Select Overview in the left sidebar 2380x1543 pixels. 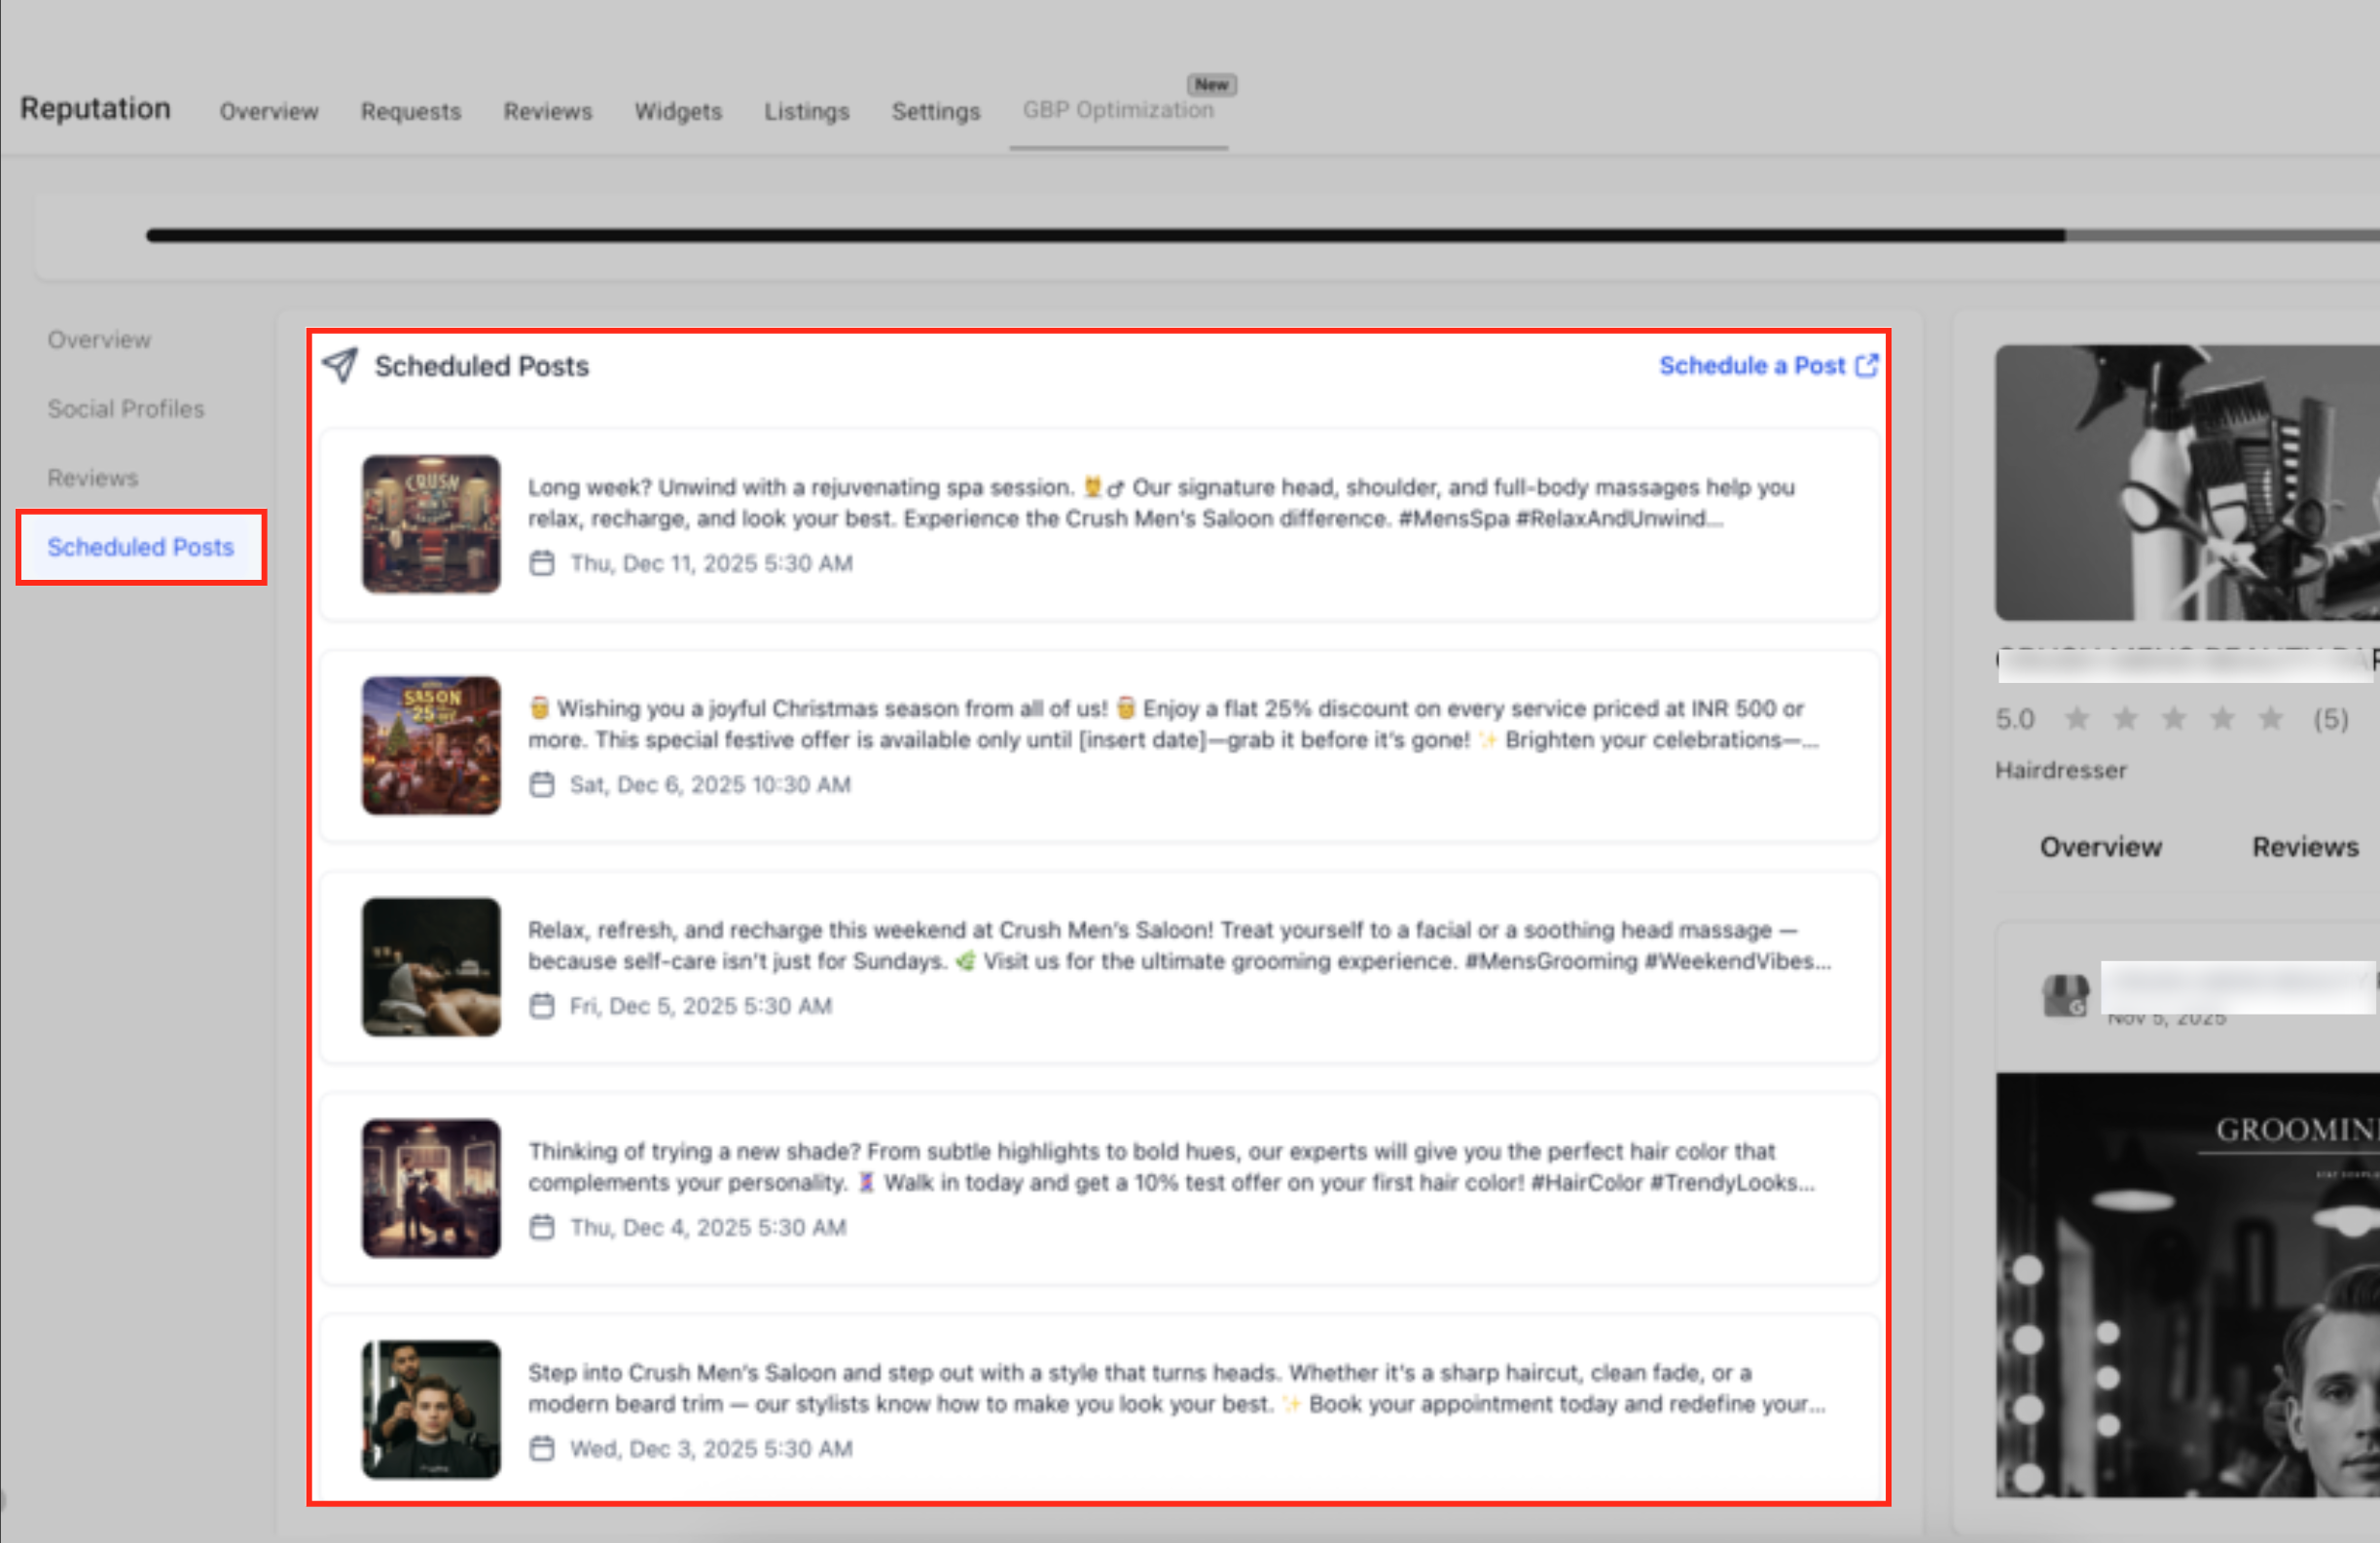(x=99, y=340)
